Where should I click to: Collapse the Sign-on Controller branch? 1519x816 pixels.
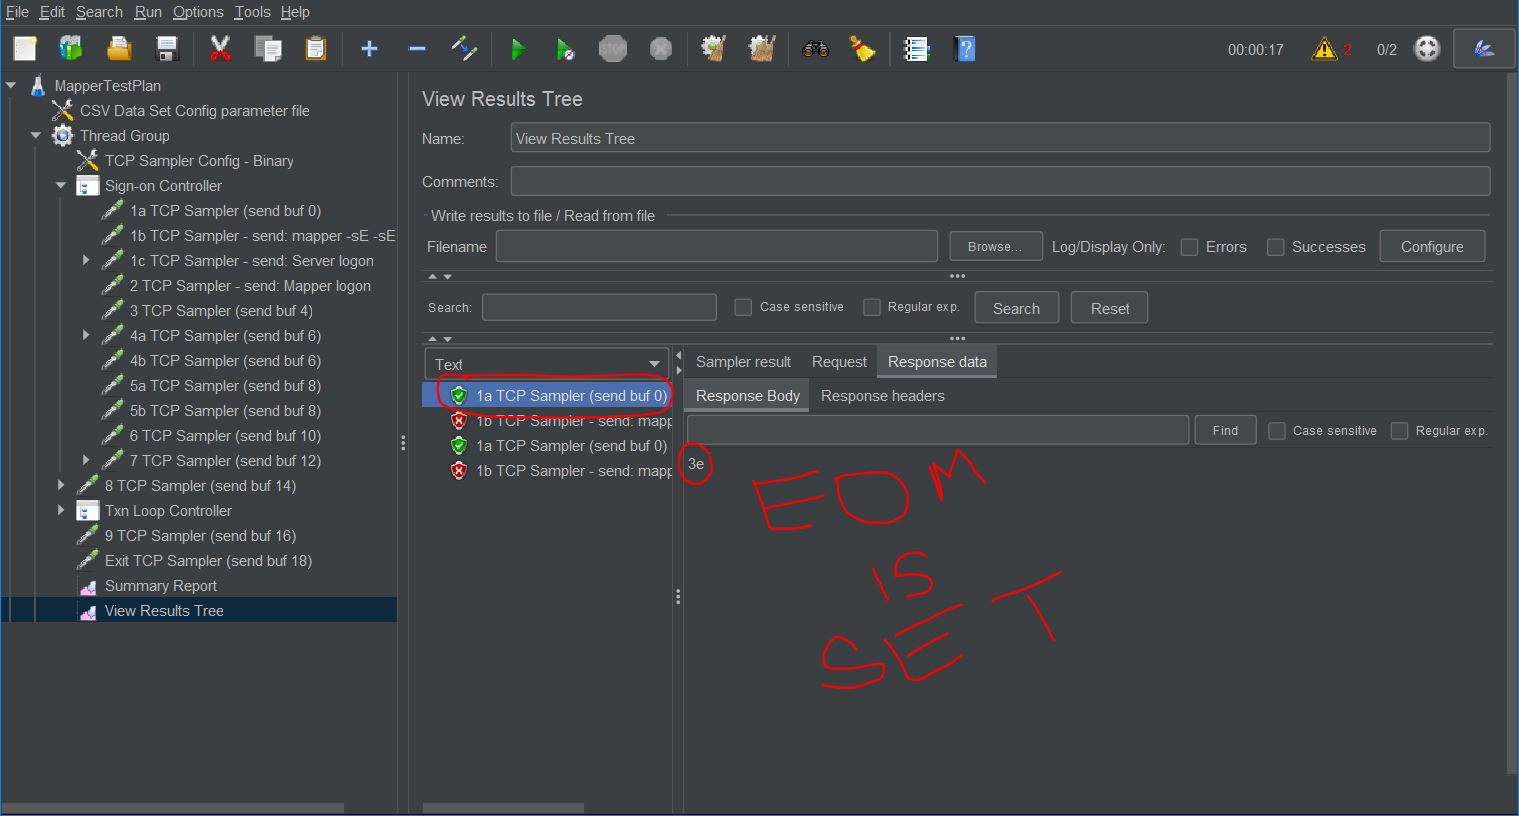click(x=60, y=185)
